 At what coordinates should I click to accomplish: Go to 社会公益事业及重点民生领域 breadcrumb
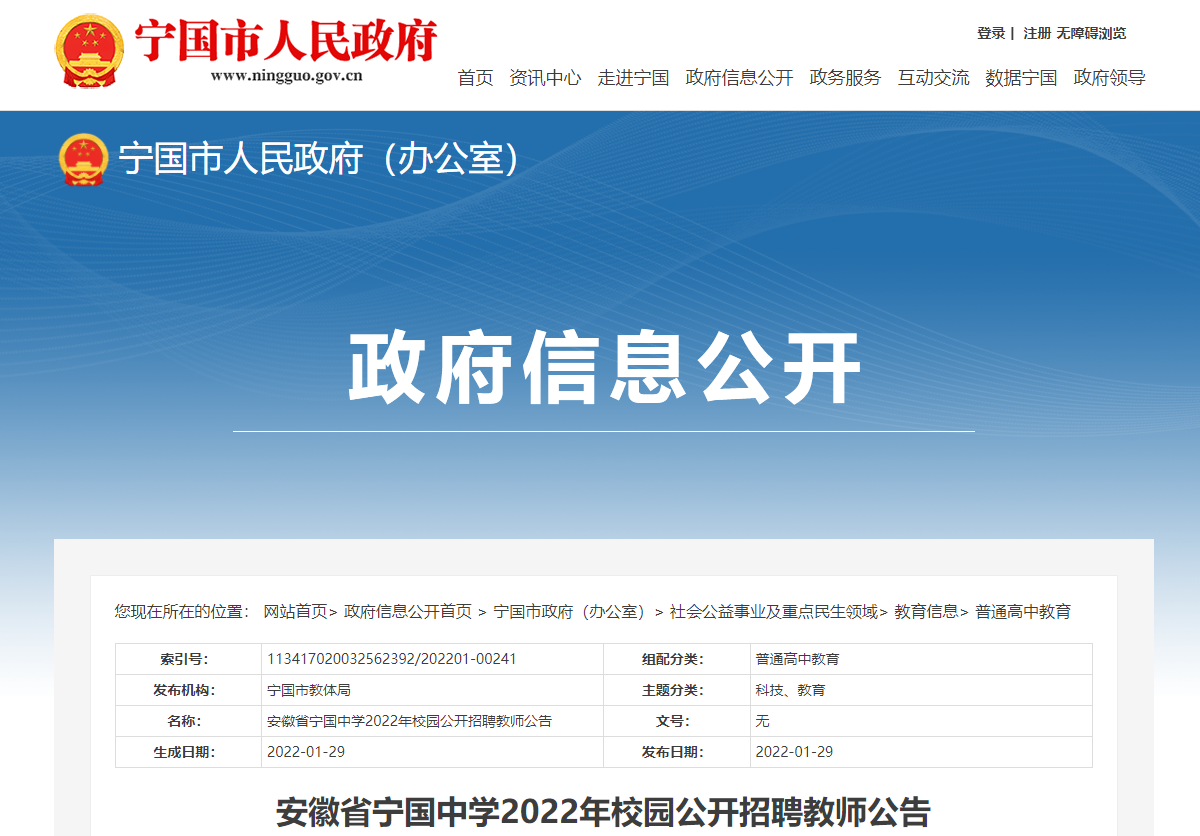[x=773, y=611]
